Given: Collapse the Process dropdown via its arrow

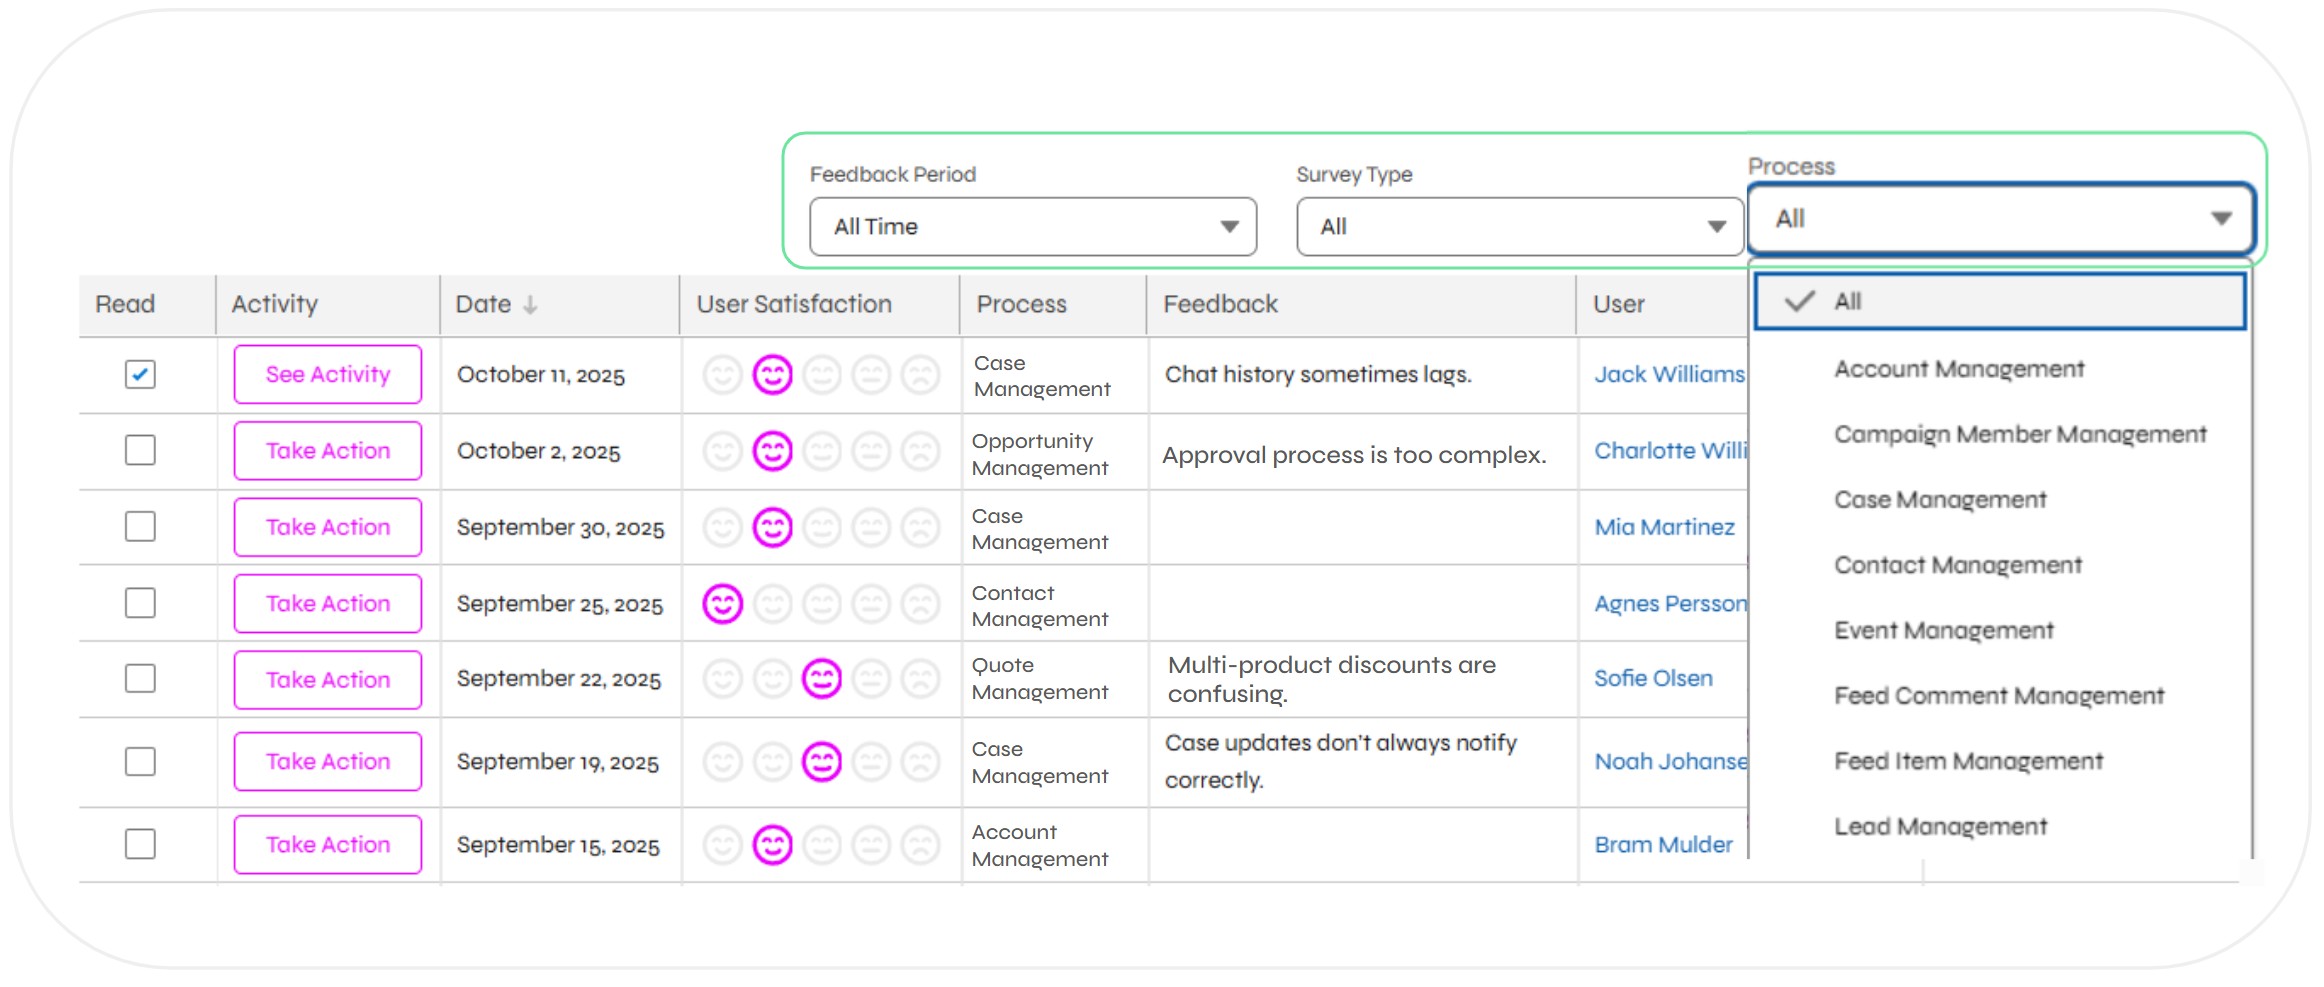Looking at the screenshot, I should point(2221,219).
